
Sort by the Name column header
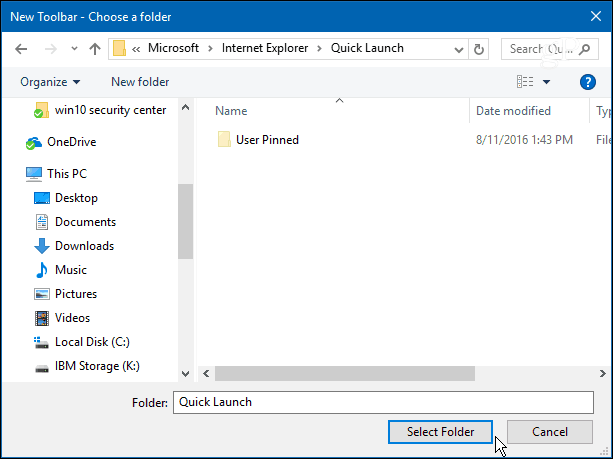click(231, 111)
